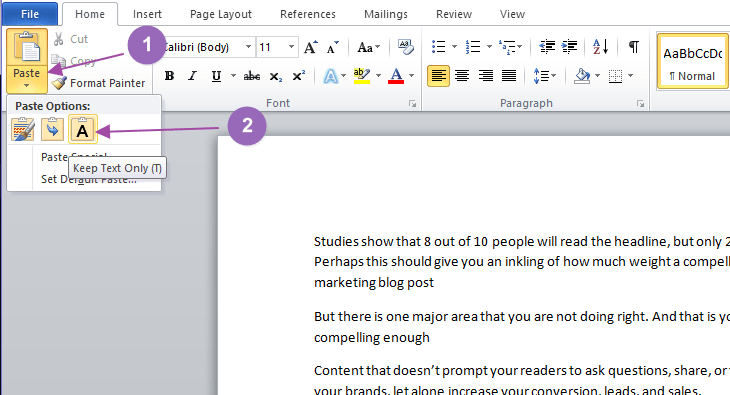Switch to the Insert tab
The width and height of the screenshot is (730, 395).
click(x=147, y=14)
